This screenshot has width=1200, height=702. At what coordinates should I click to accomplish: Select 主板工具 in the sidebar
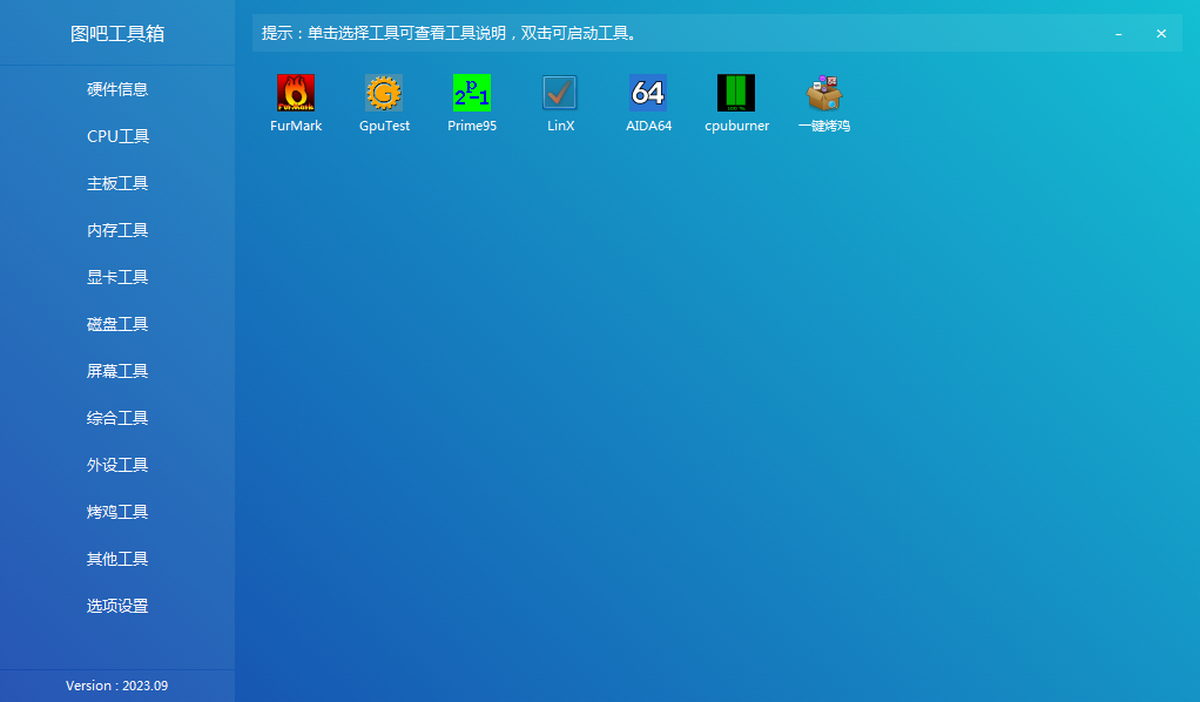[117, 183]
